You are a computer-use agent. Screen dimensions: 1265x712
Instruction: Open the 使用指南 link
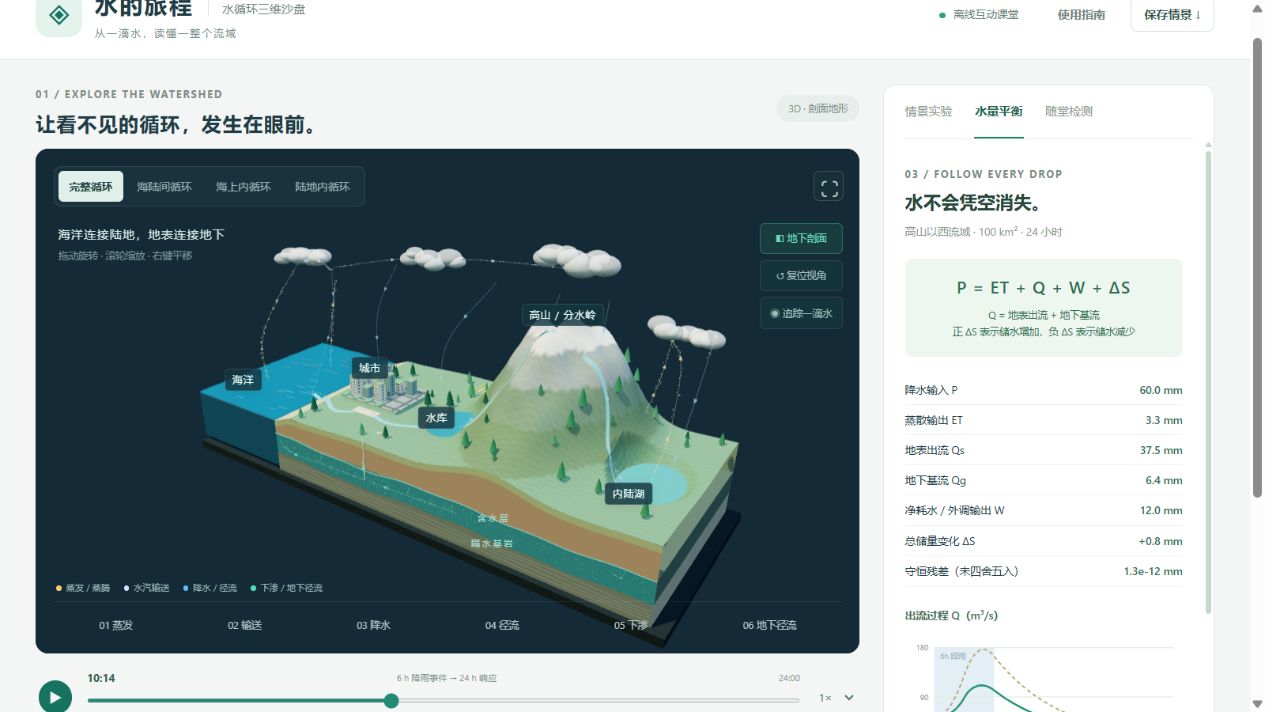(1081, 15)
